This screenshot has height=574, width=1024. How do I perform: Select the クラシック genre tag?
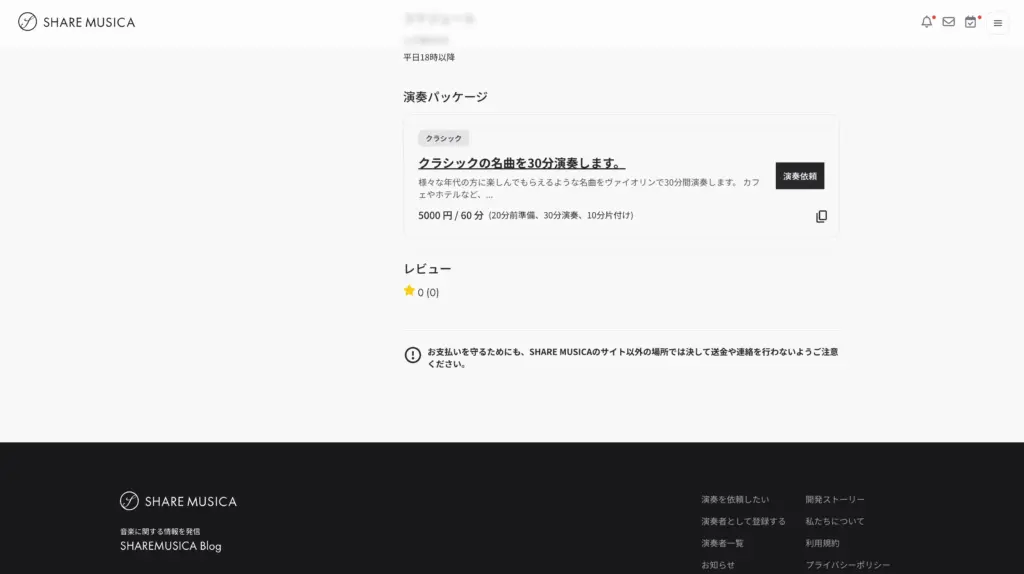[443, 139]
